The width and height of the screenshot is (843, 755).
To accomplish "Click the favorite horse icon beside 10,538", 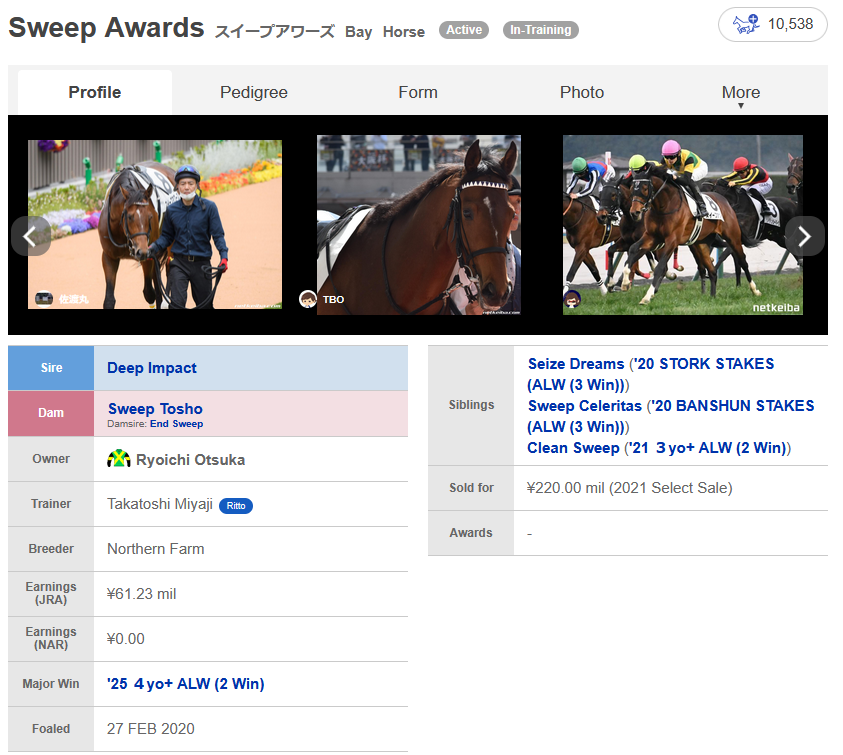I will click(747, 24).
